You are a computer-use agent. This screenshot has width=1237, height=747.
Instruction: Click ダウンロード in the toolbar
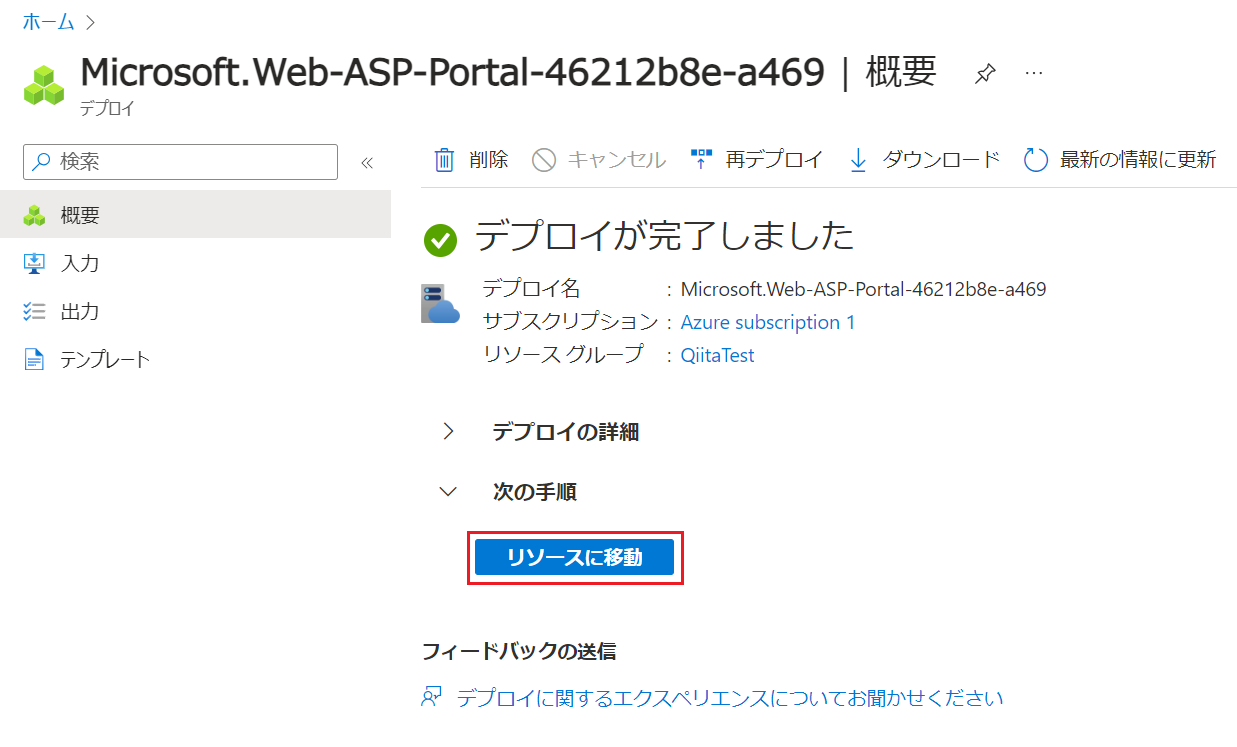pos(941,159)
